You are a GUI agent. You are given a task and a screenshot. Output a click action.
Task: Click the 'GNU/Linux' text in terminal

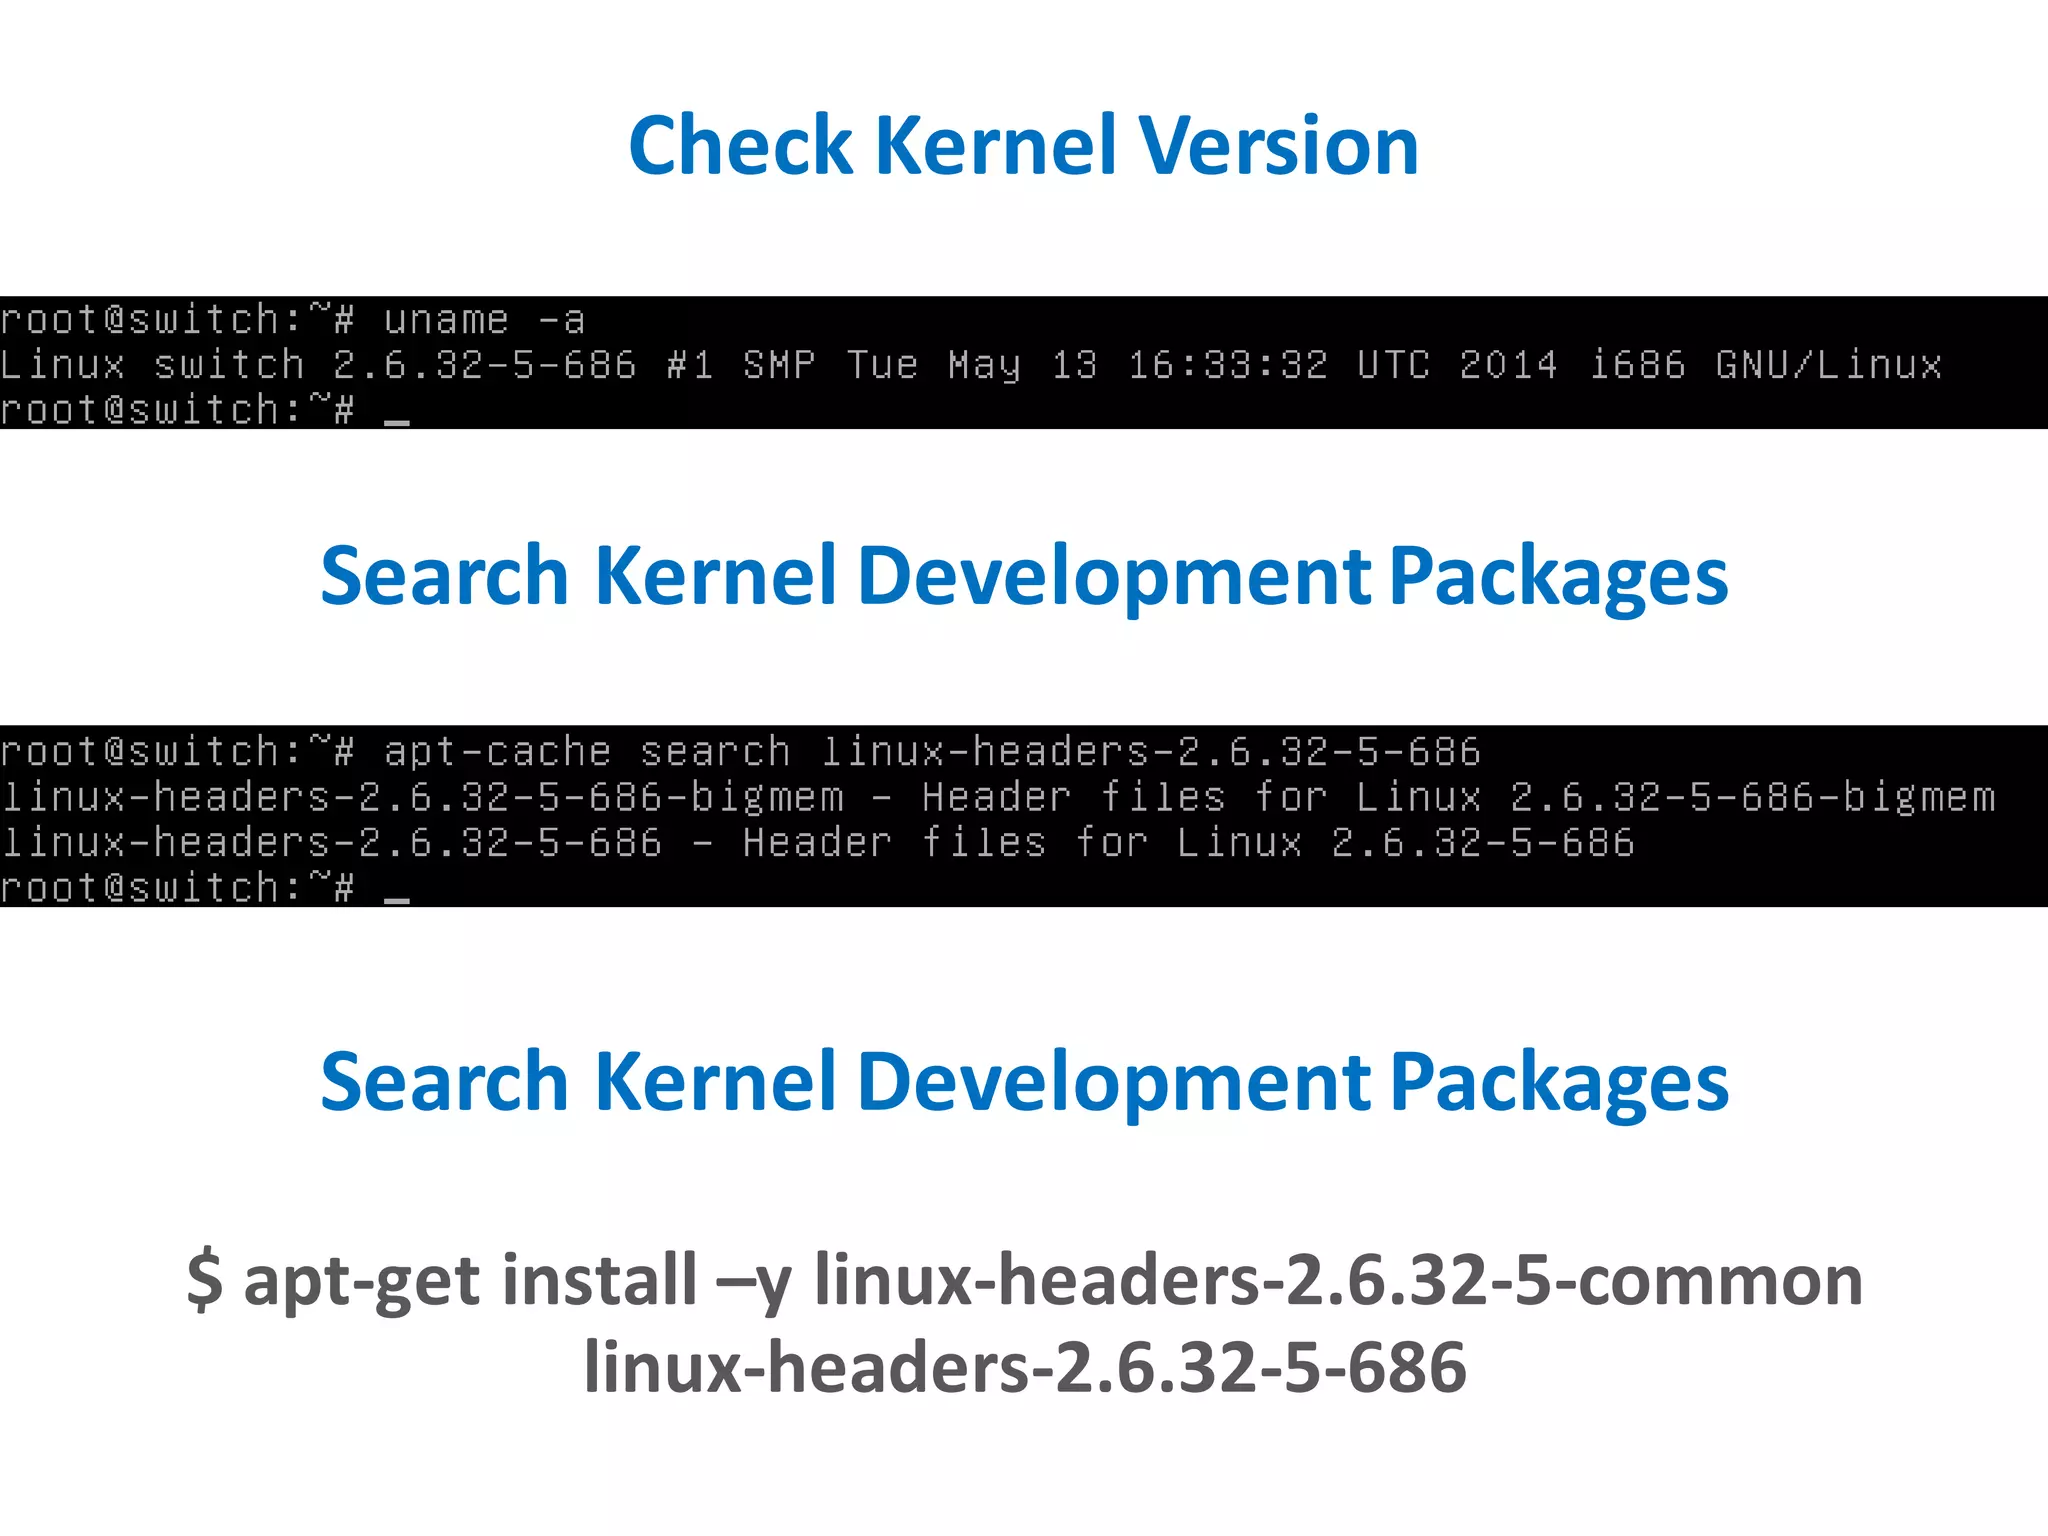[1828, 365]
